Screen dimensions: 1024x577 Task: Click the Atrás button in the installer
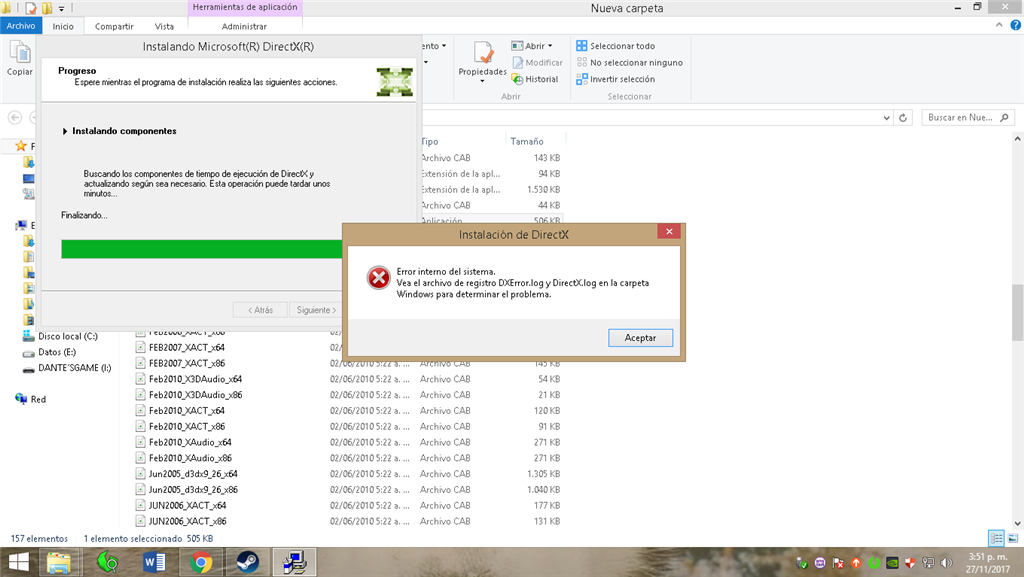(261, 310)
